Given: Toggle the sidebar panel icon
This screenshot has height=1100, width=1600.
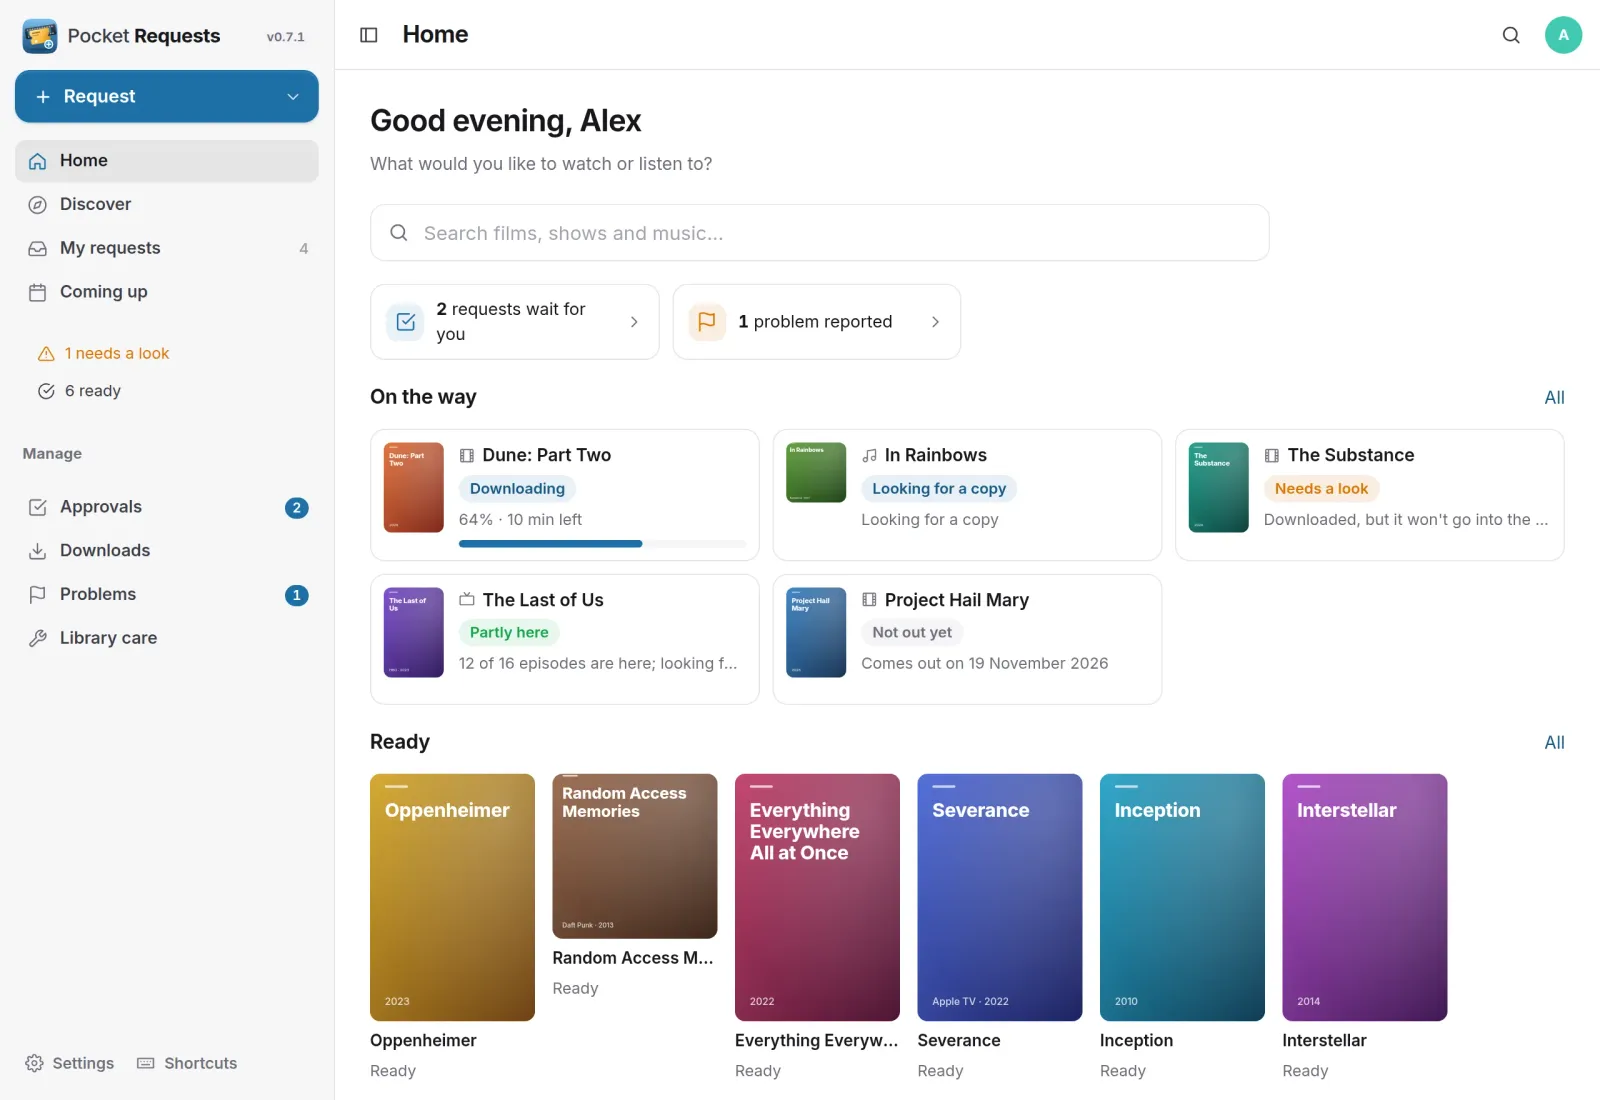Looking at the screenshot, I should click(x=369, y=35).
